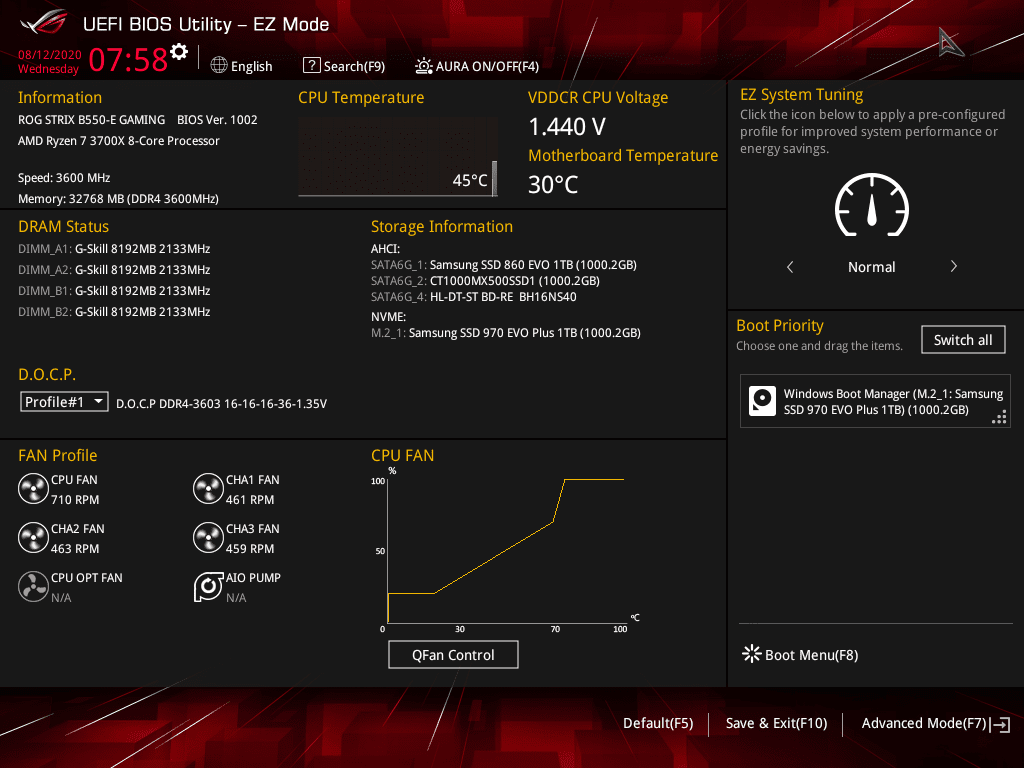Select next EZ tuning profile arrow
1024x768 pixels.
[953, 266]
